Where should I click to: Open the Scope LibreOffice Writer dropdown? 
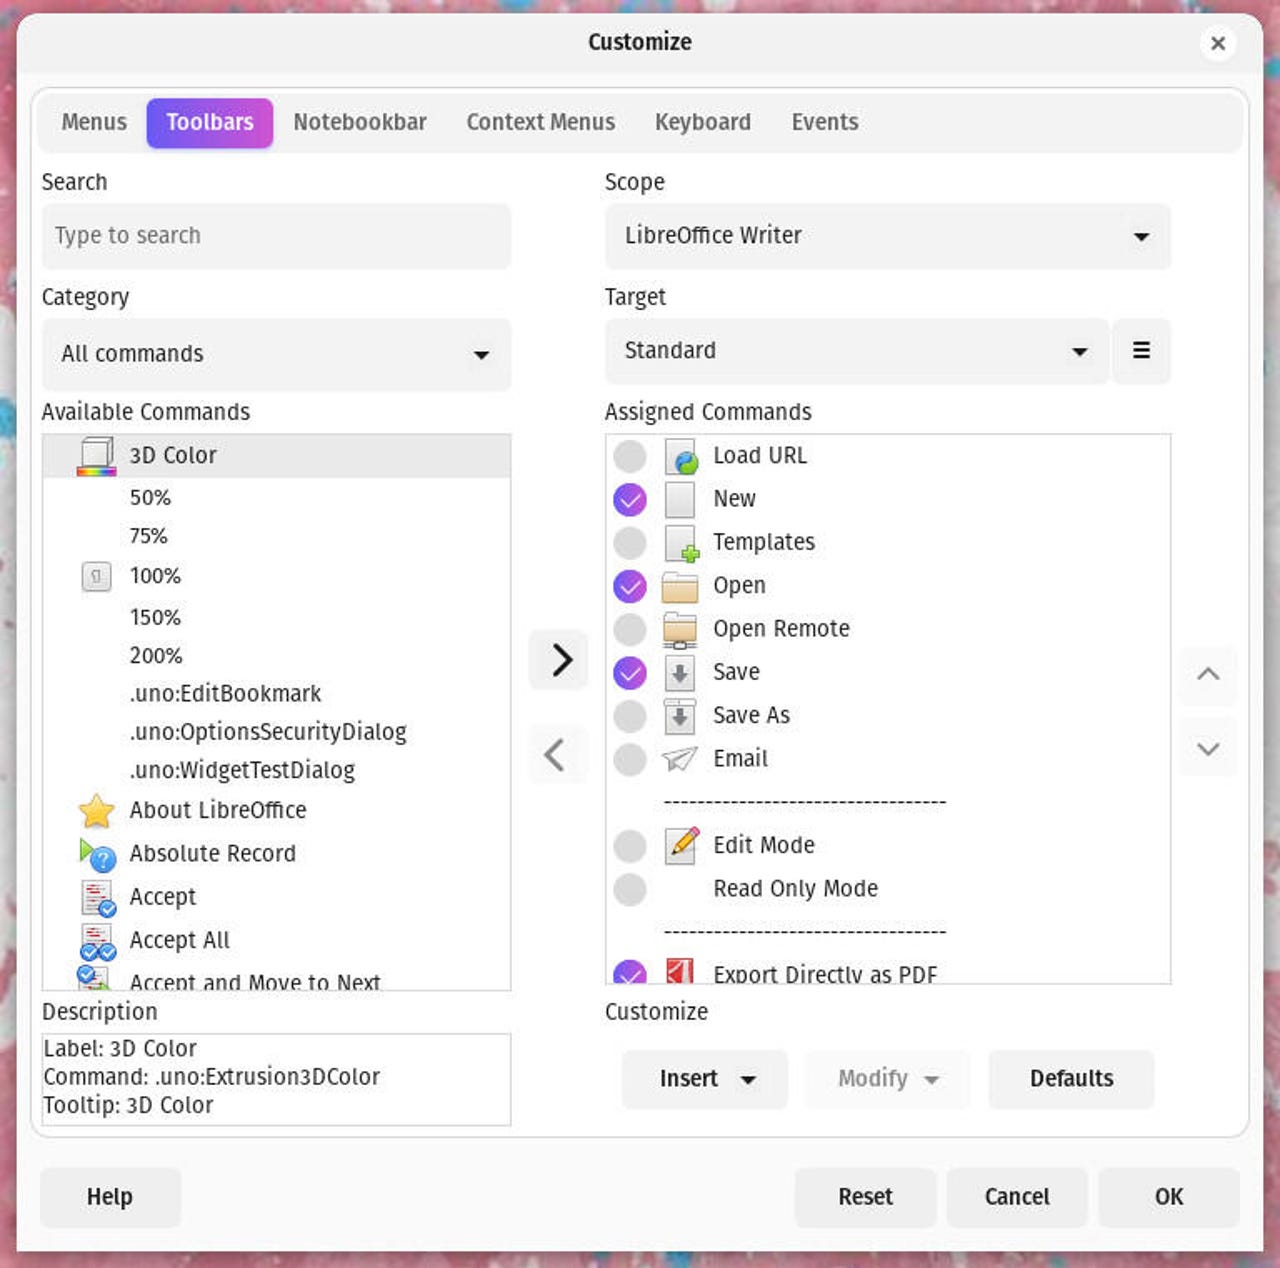coord(887,236)
